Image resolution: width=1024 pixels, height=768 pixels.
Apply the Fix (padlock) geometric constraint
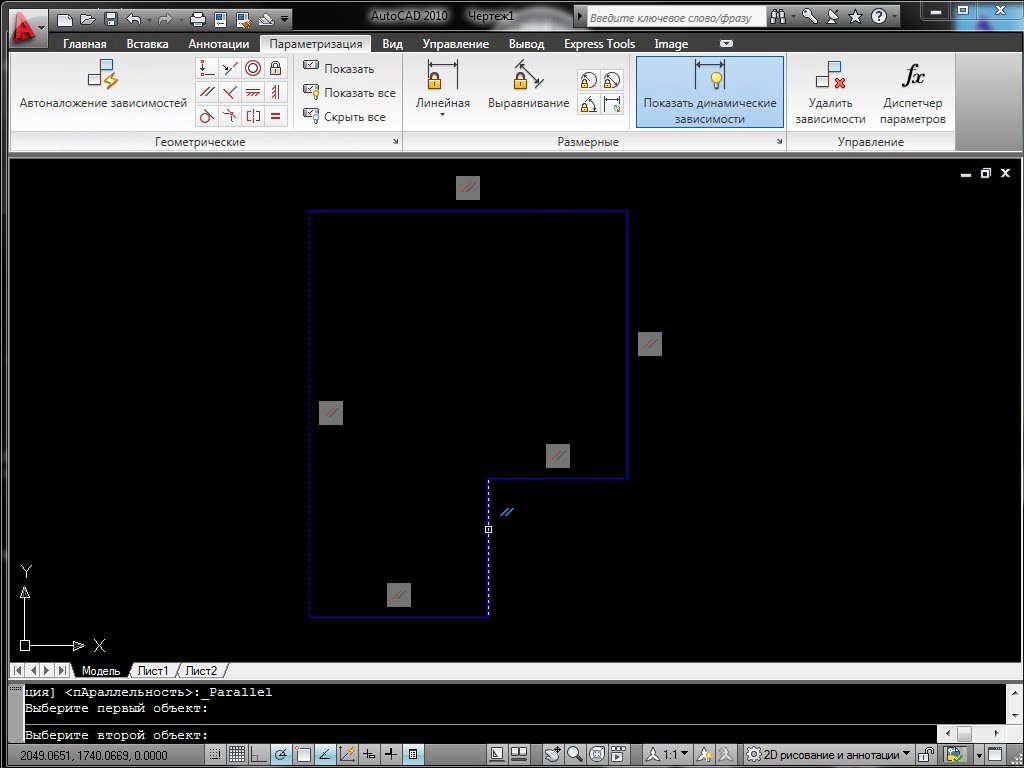coord(277,68)
